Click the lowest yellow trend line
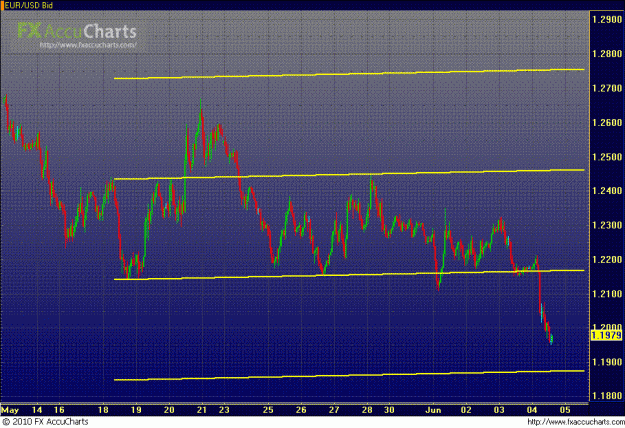Viewport: 625px width, 428px height. (x=349, y=375)
